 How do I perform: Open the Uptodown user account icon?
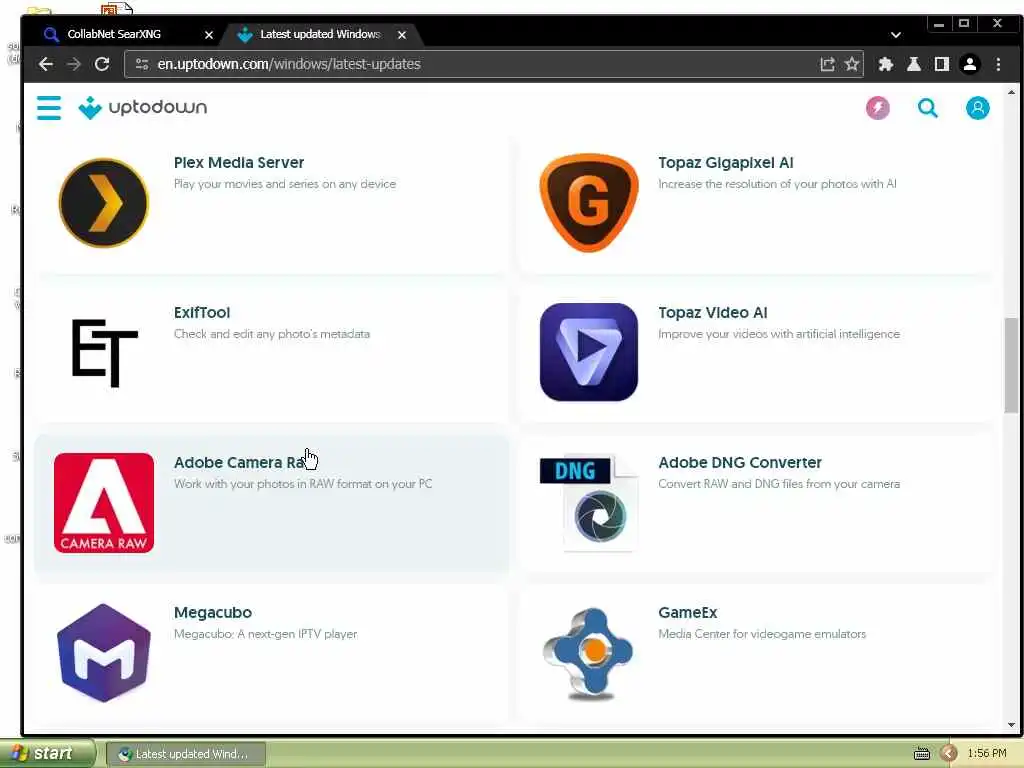[x=978, y=108]
